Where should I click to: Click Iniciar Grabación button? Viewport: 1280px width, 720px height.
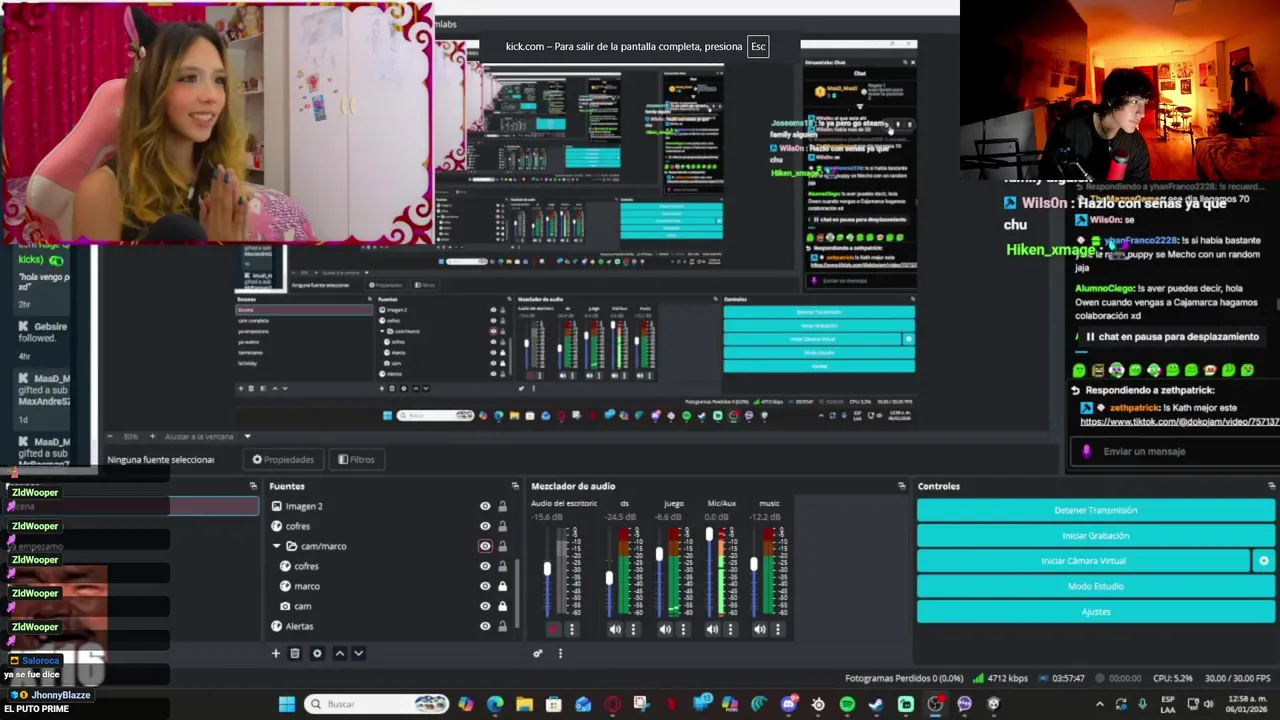pyautogui.click(x=1095, y=536)
